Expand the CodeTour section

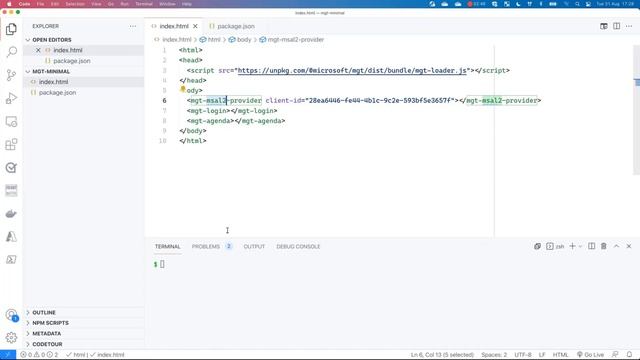47,344
